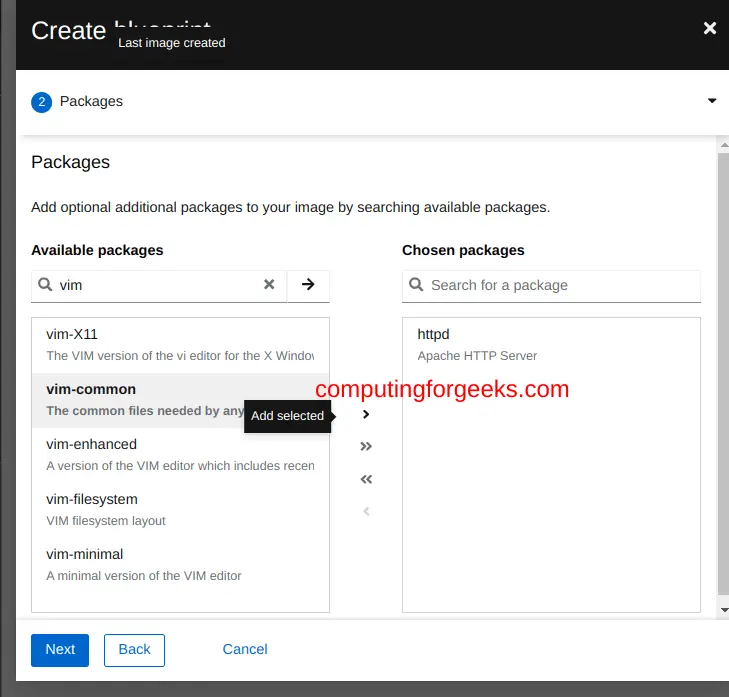Click the vim search field in Available packages
This screenshot has height=697, width=729.
pyautogui.click(x=159, y=285)
